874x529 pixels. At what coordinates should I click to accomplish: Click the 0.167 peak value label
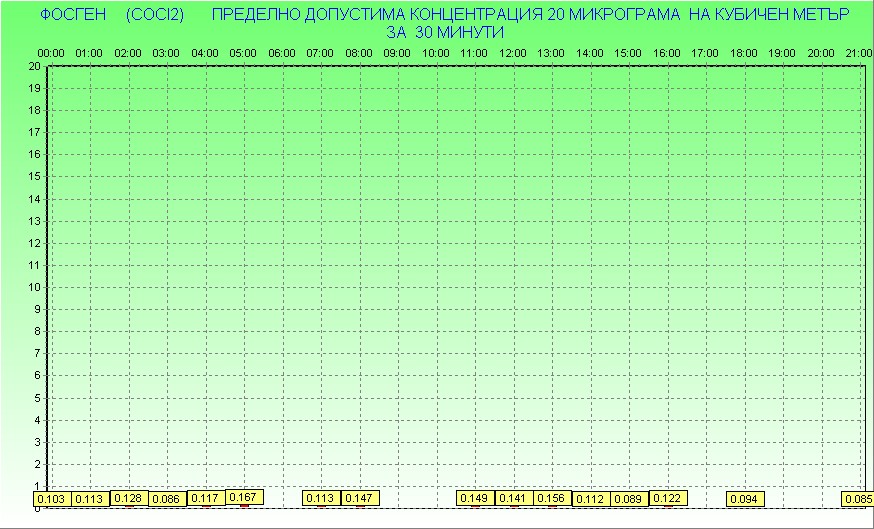point(244,497)
